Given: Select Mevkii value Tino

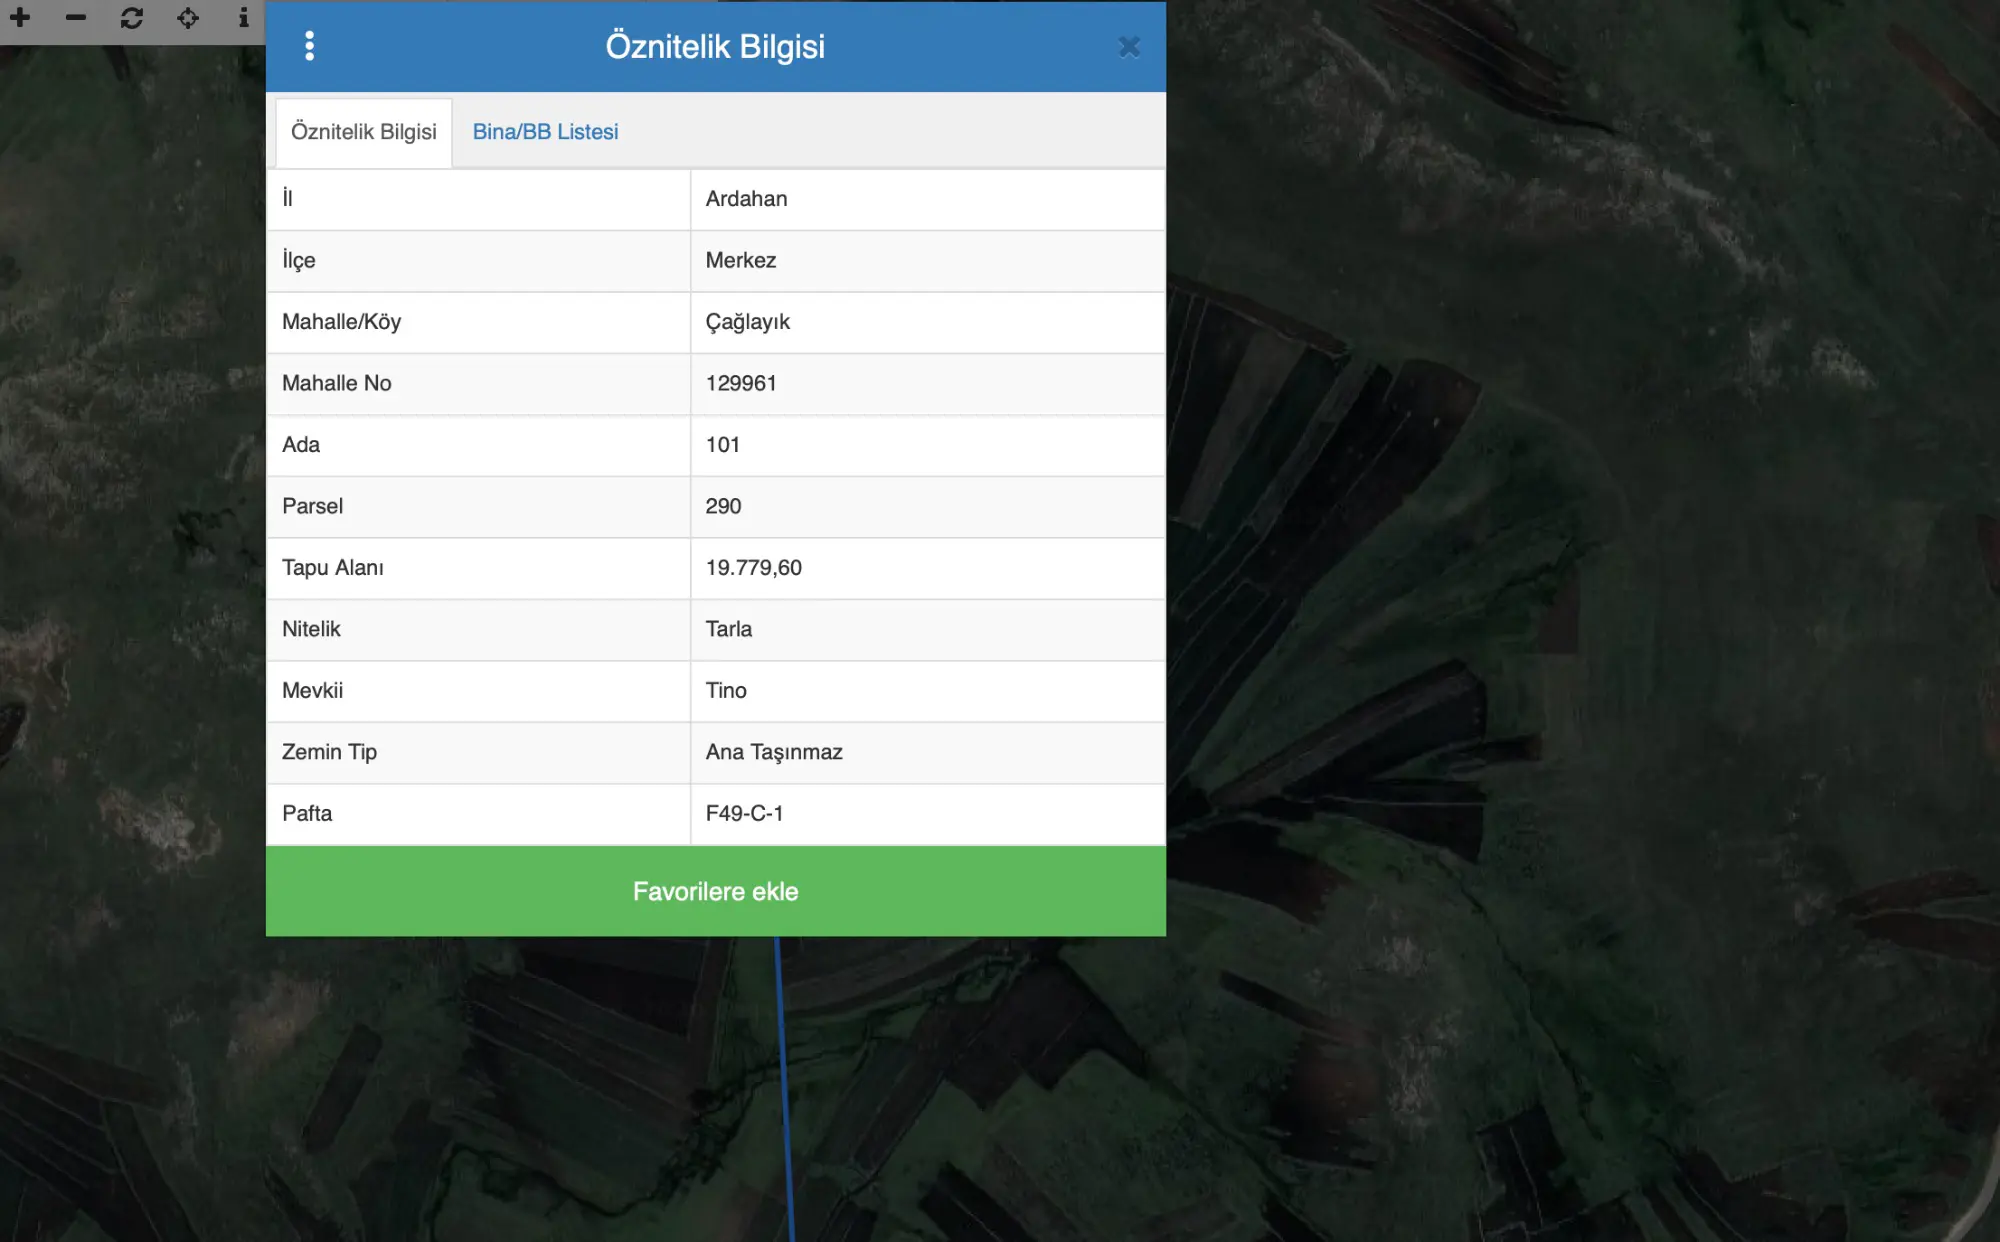Looking at the screenshot, I should point(726,690).
